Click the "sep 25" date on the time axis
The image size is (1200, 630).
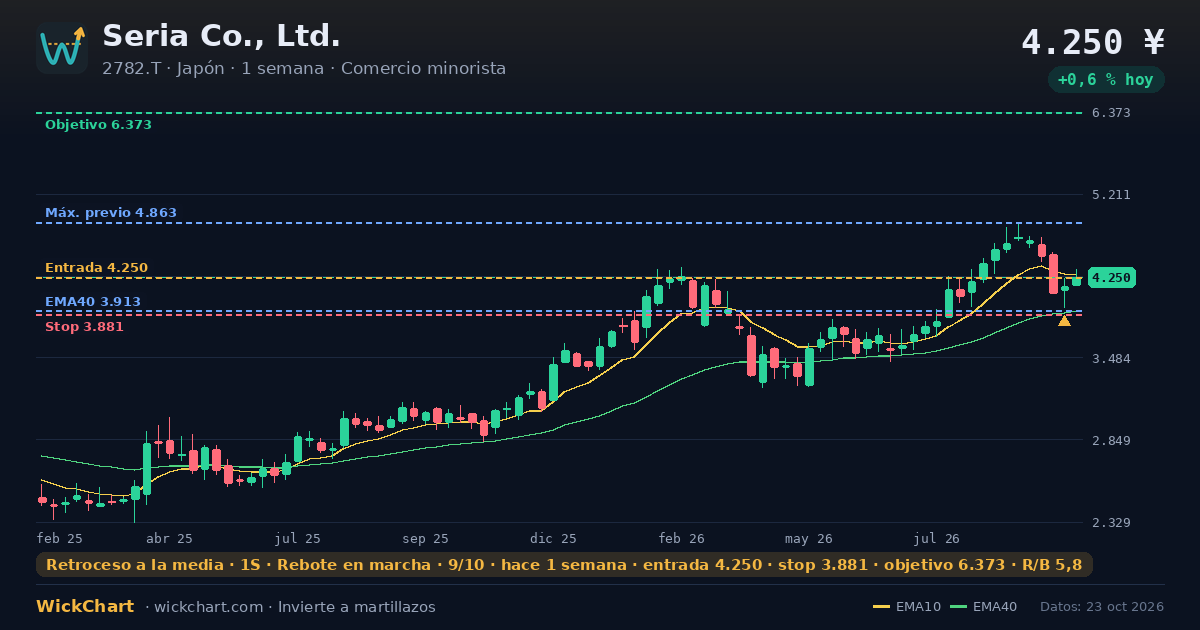[426, 538]
